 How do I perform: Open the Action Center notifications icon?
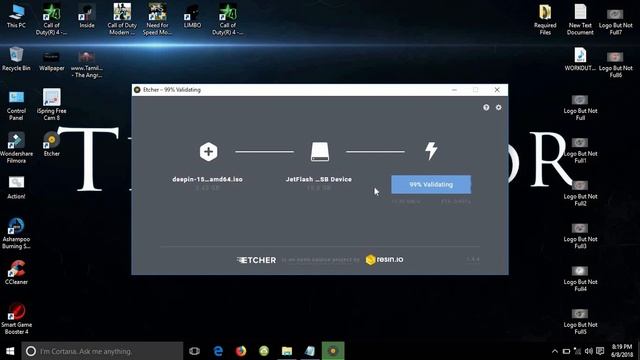(600, 351)
